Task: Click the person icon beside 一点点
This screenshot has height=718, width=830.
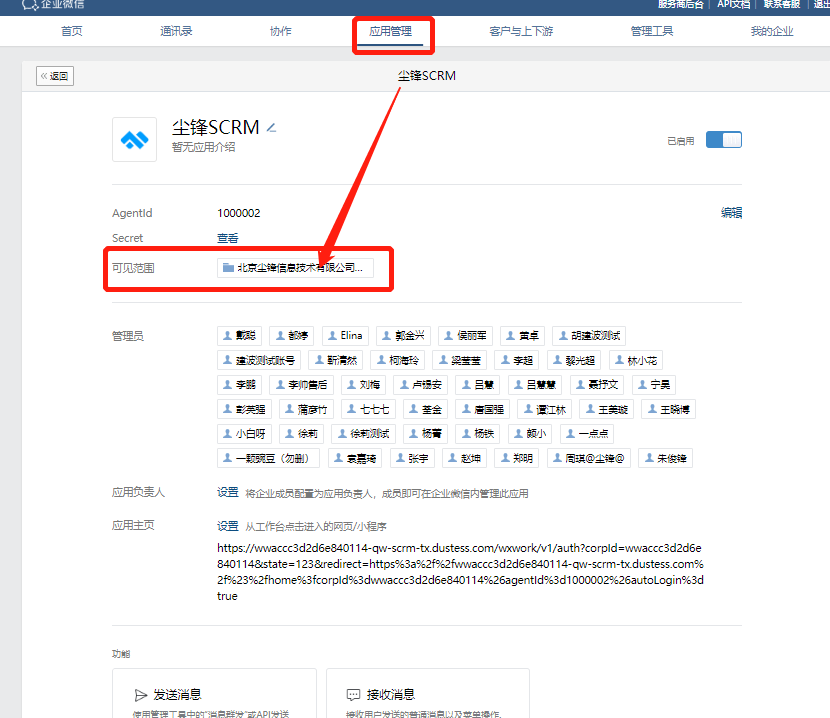Action: 570,434
